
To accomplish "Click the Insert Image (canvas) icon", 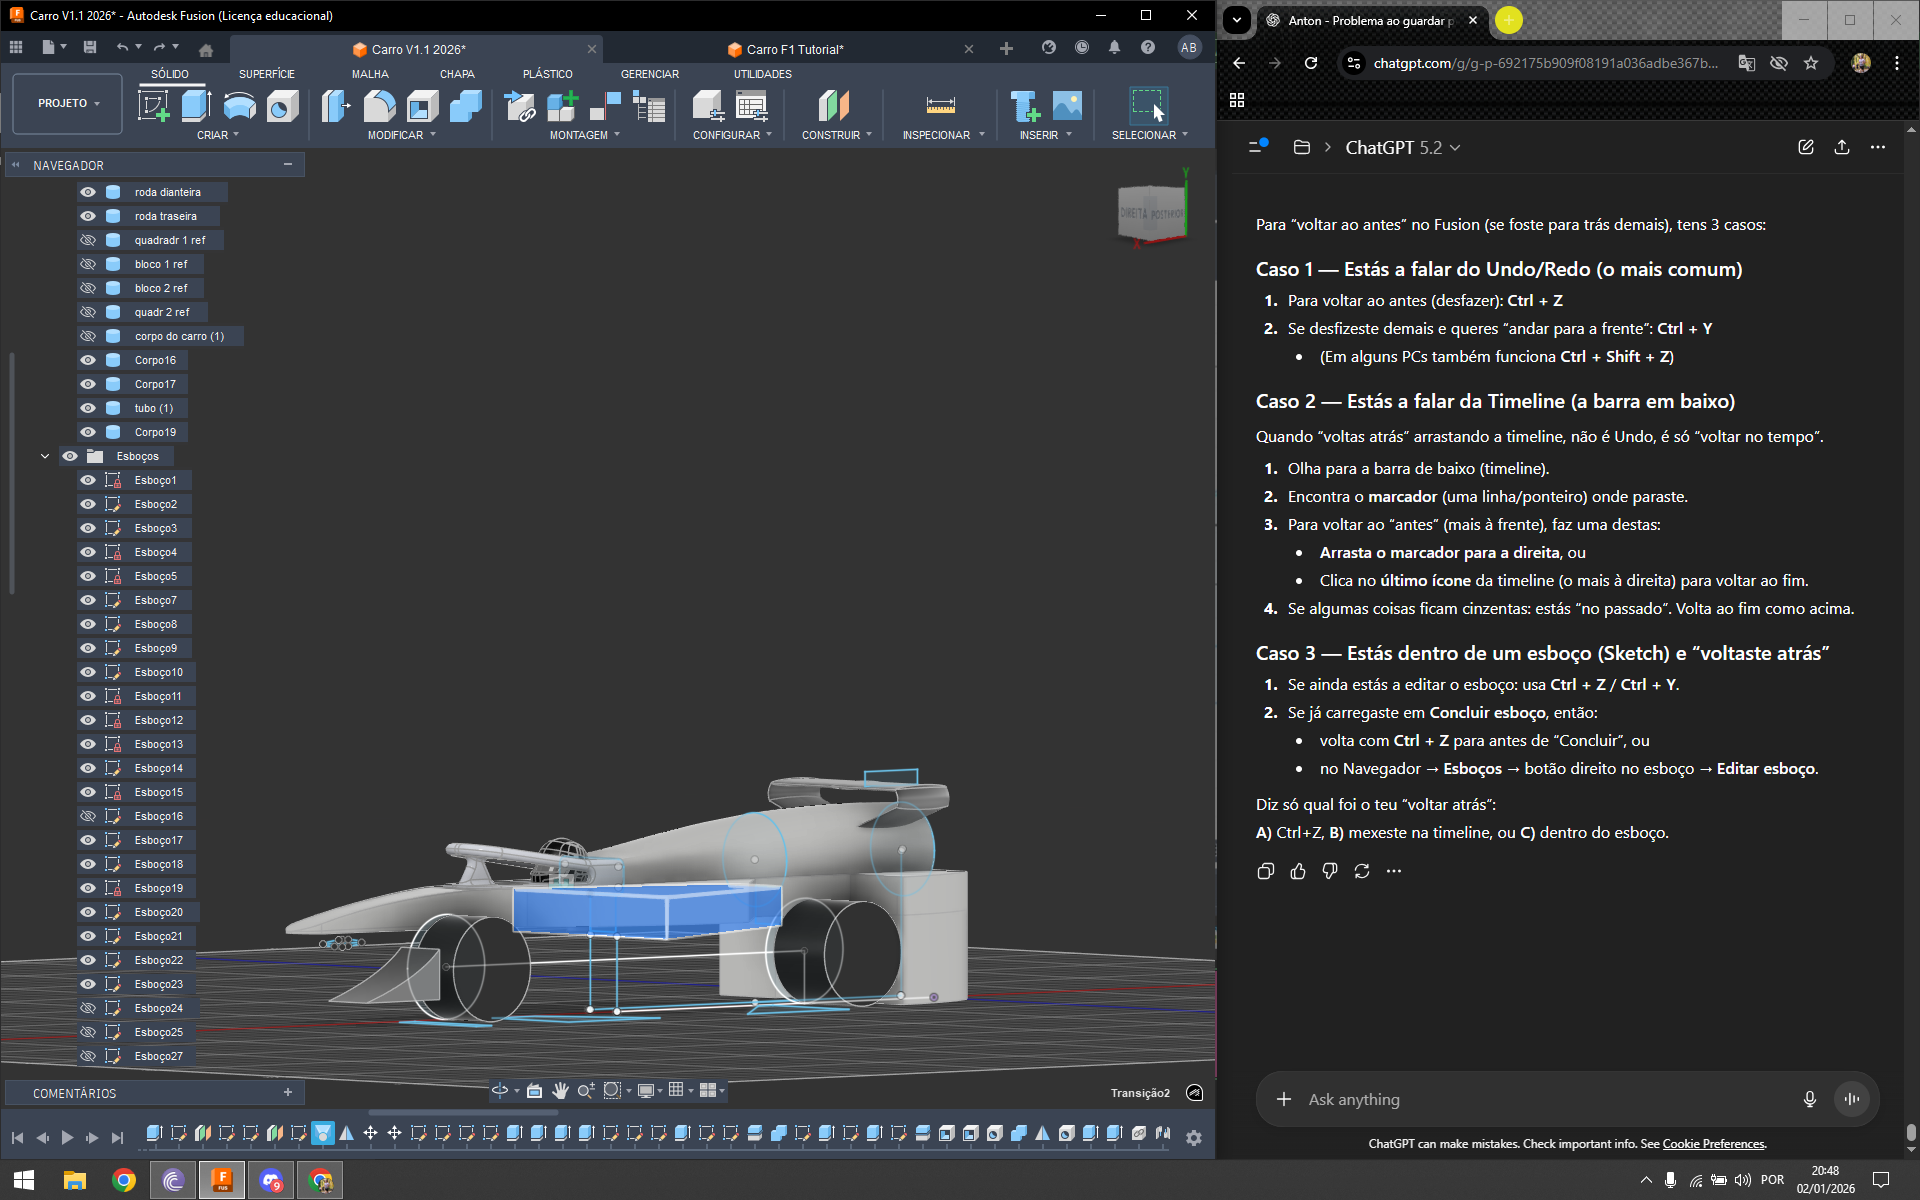I will pos(1067,105).
